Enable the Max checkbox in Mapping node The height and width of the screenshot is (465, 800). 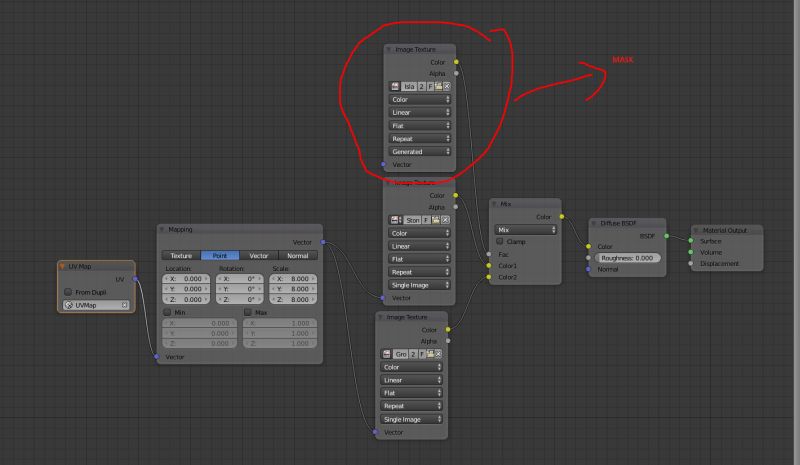tap(248, 312)
